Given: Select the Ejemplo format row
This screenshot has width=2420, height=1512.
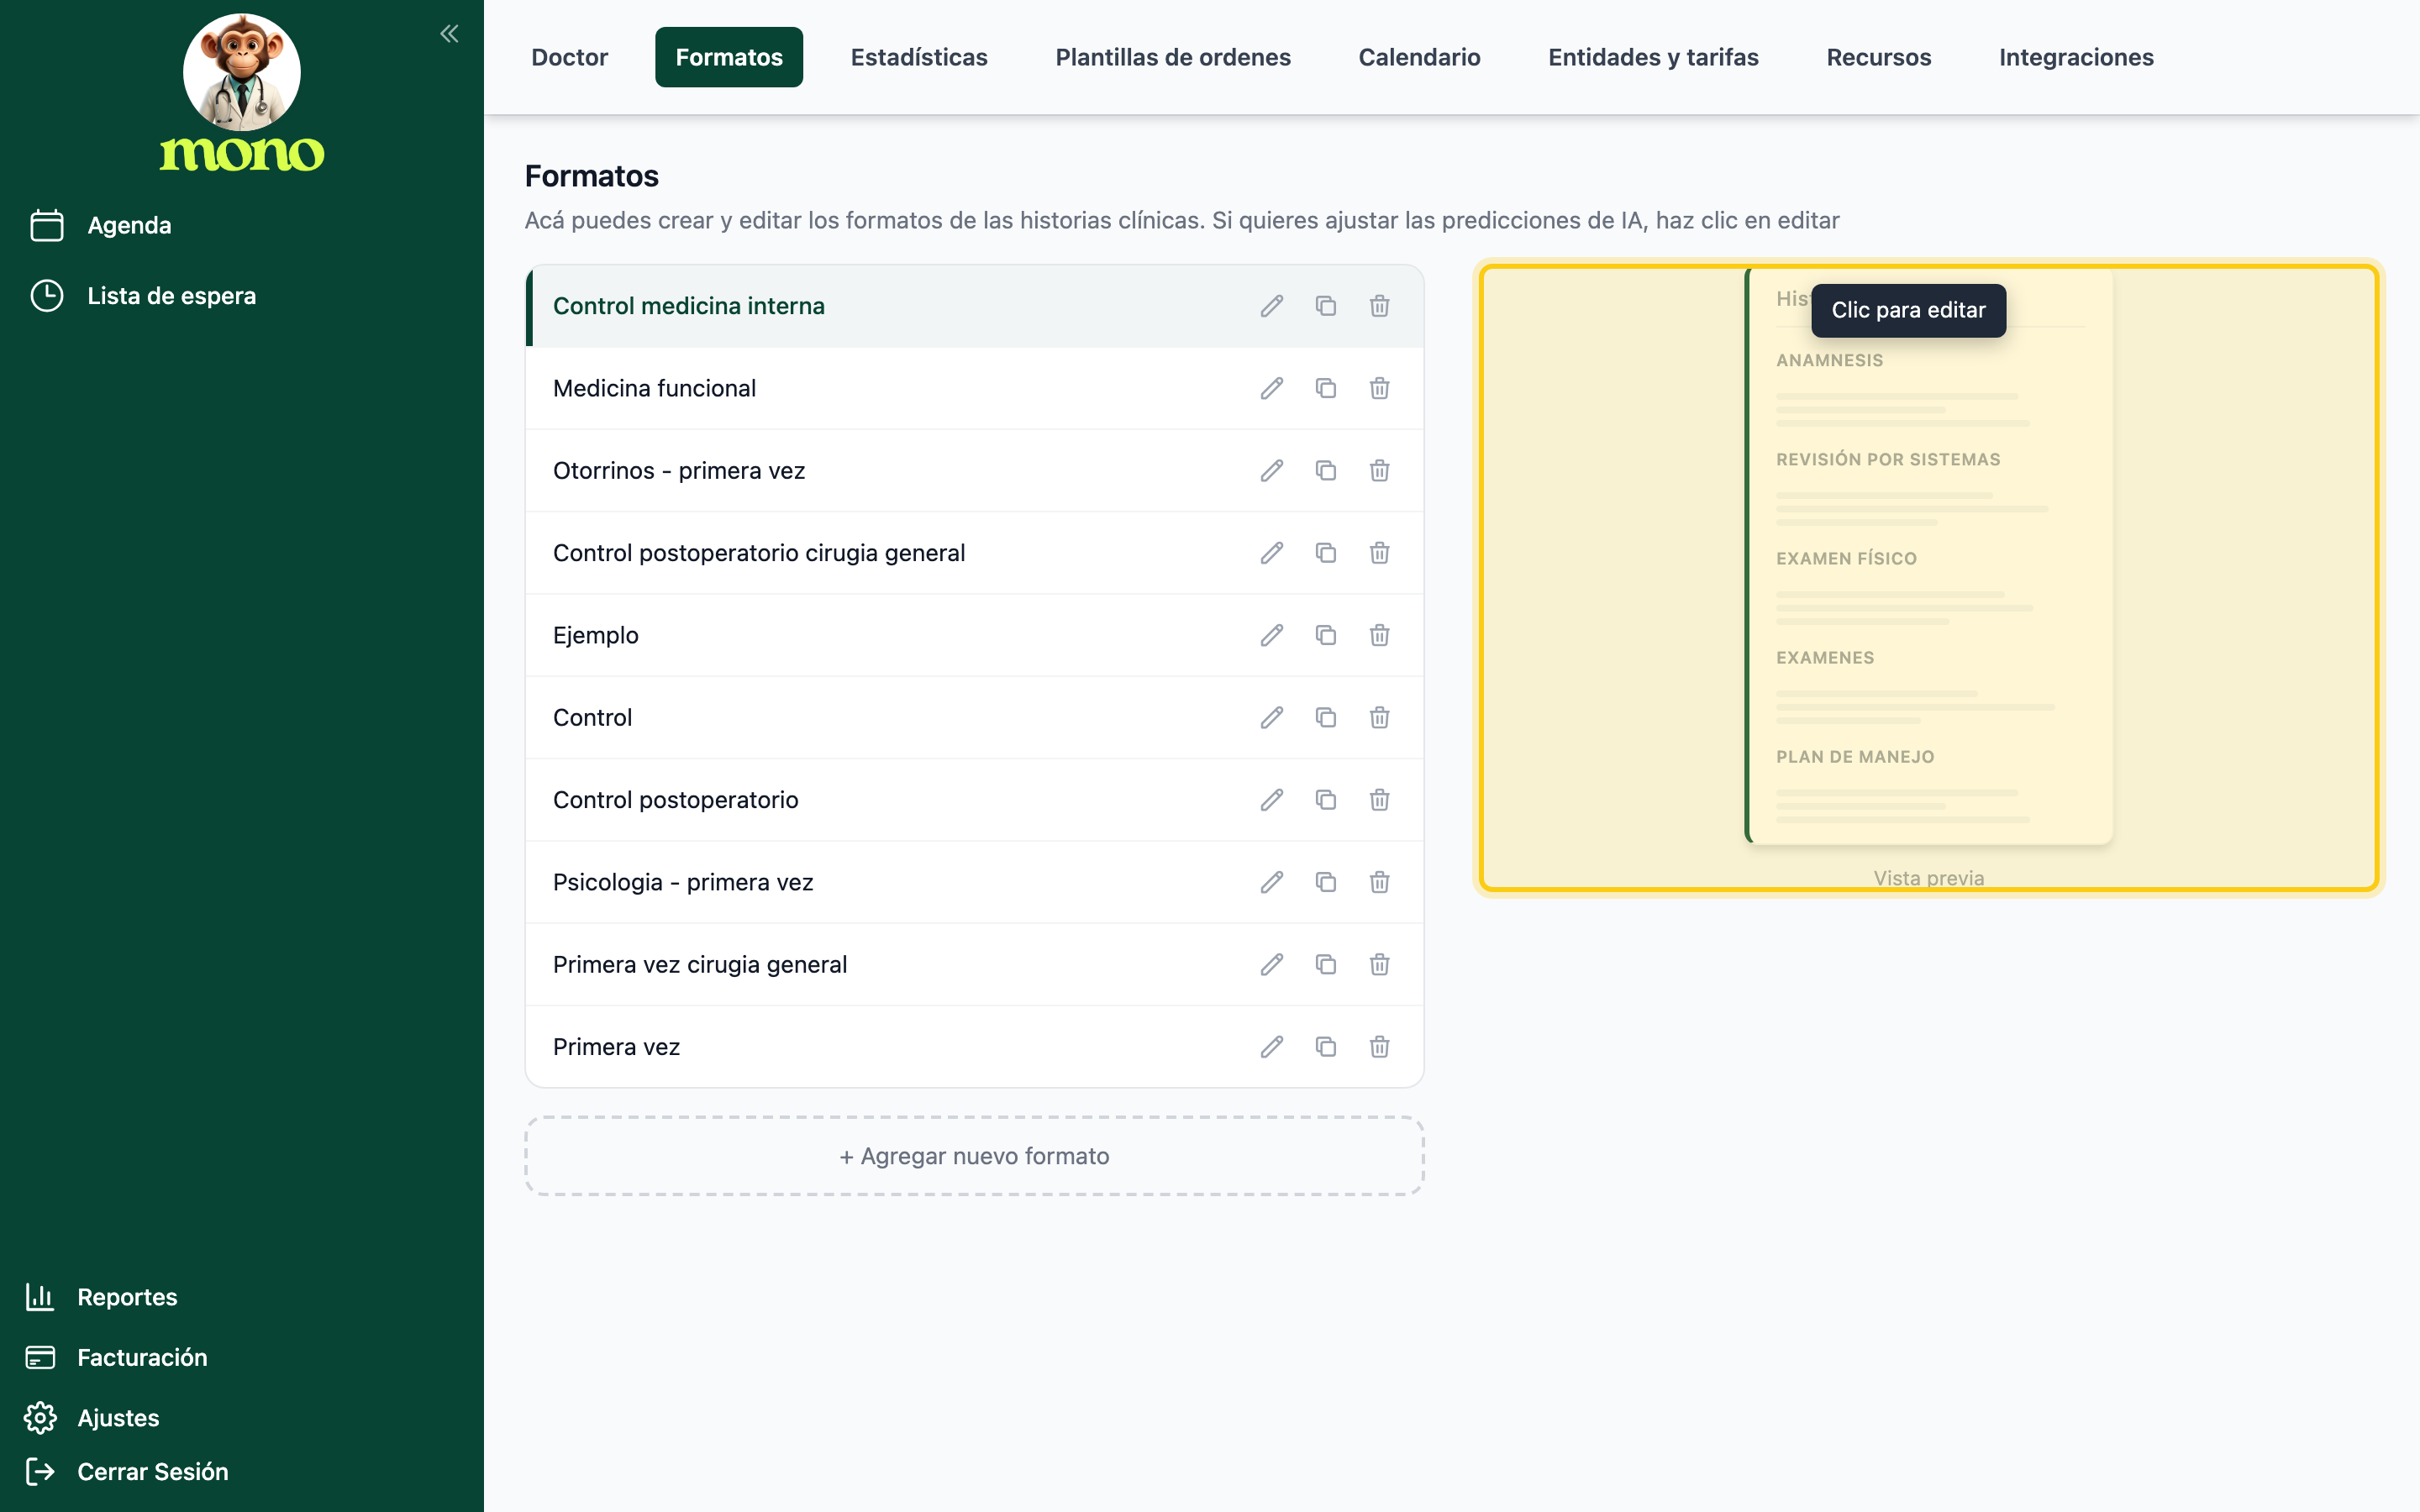Looking at the screenshot, I should [974, 635].
